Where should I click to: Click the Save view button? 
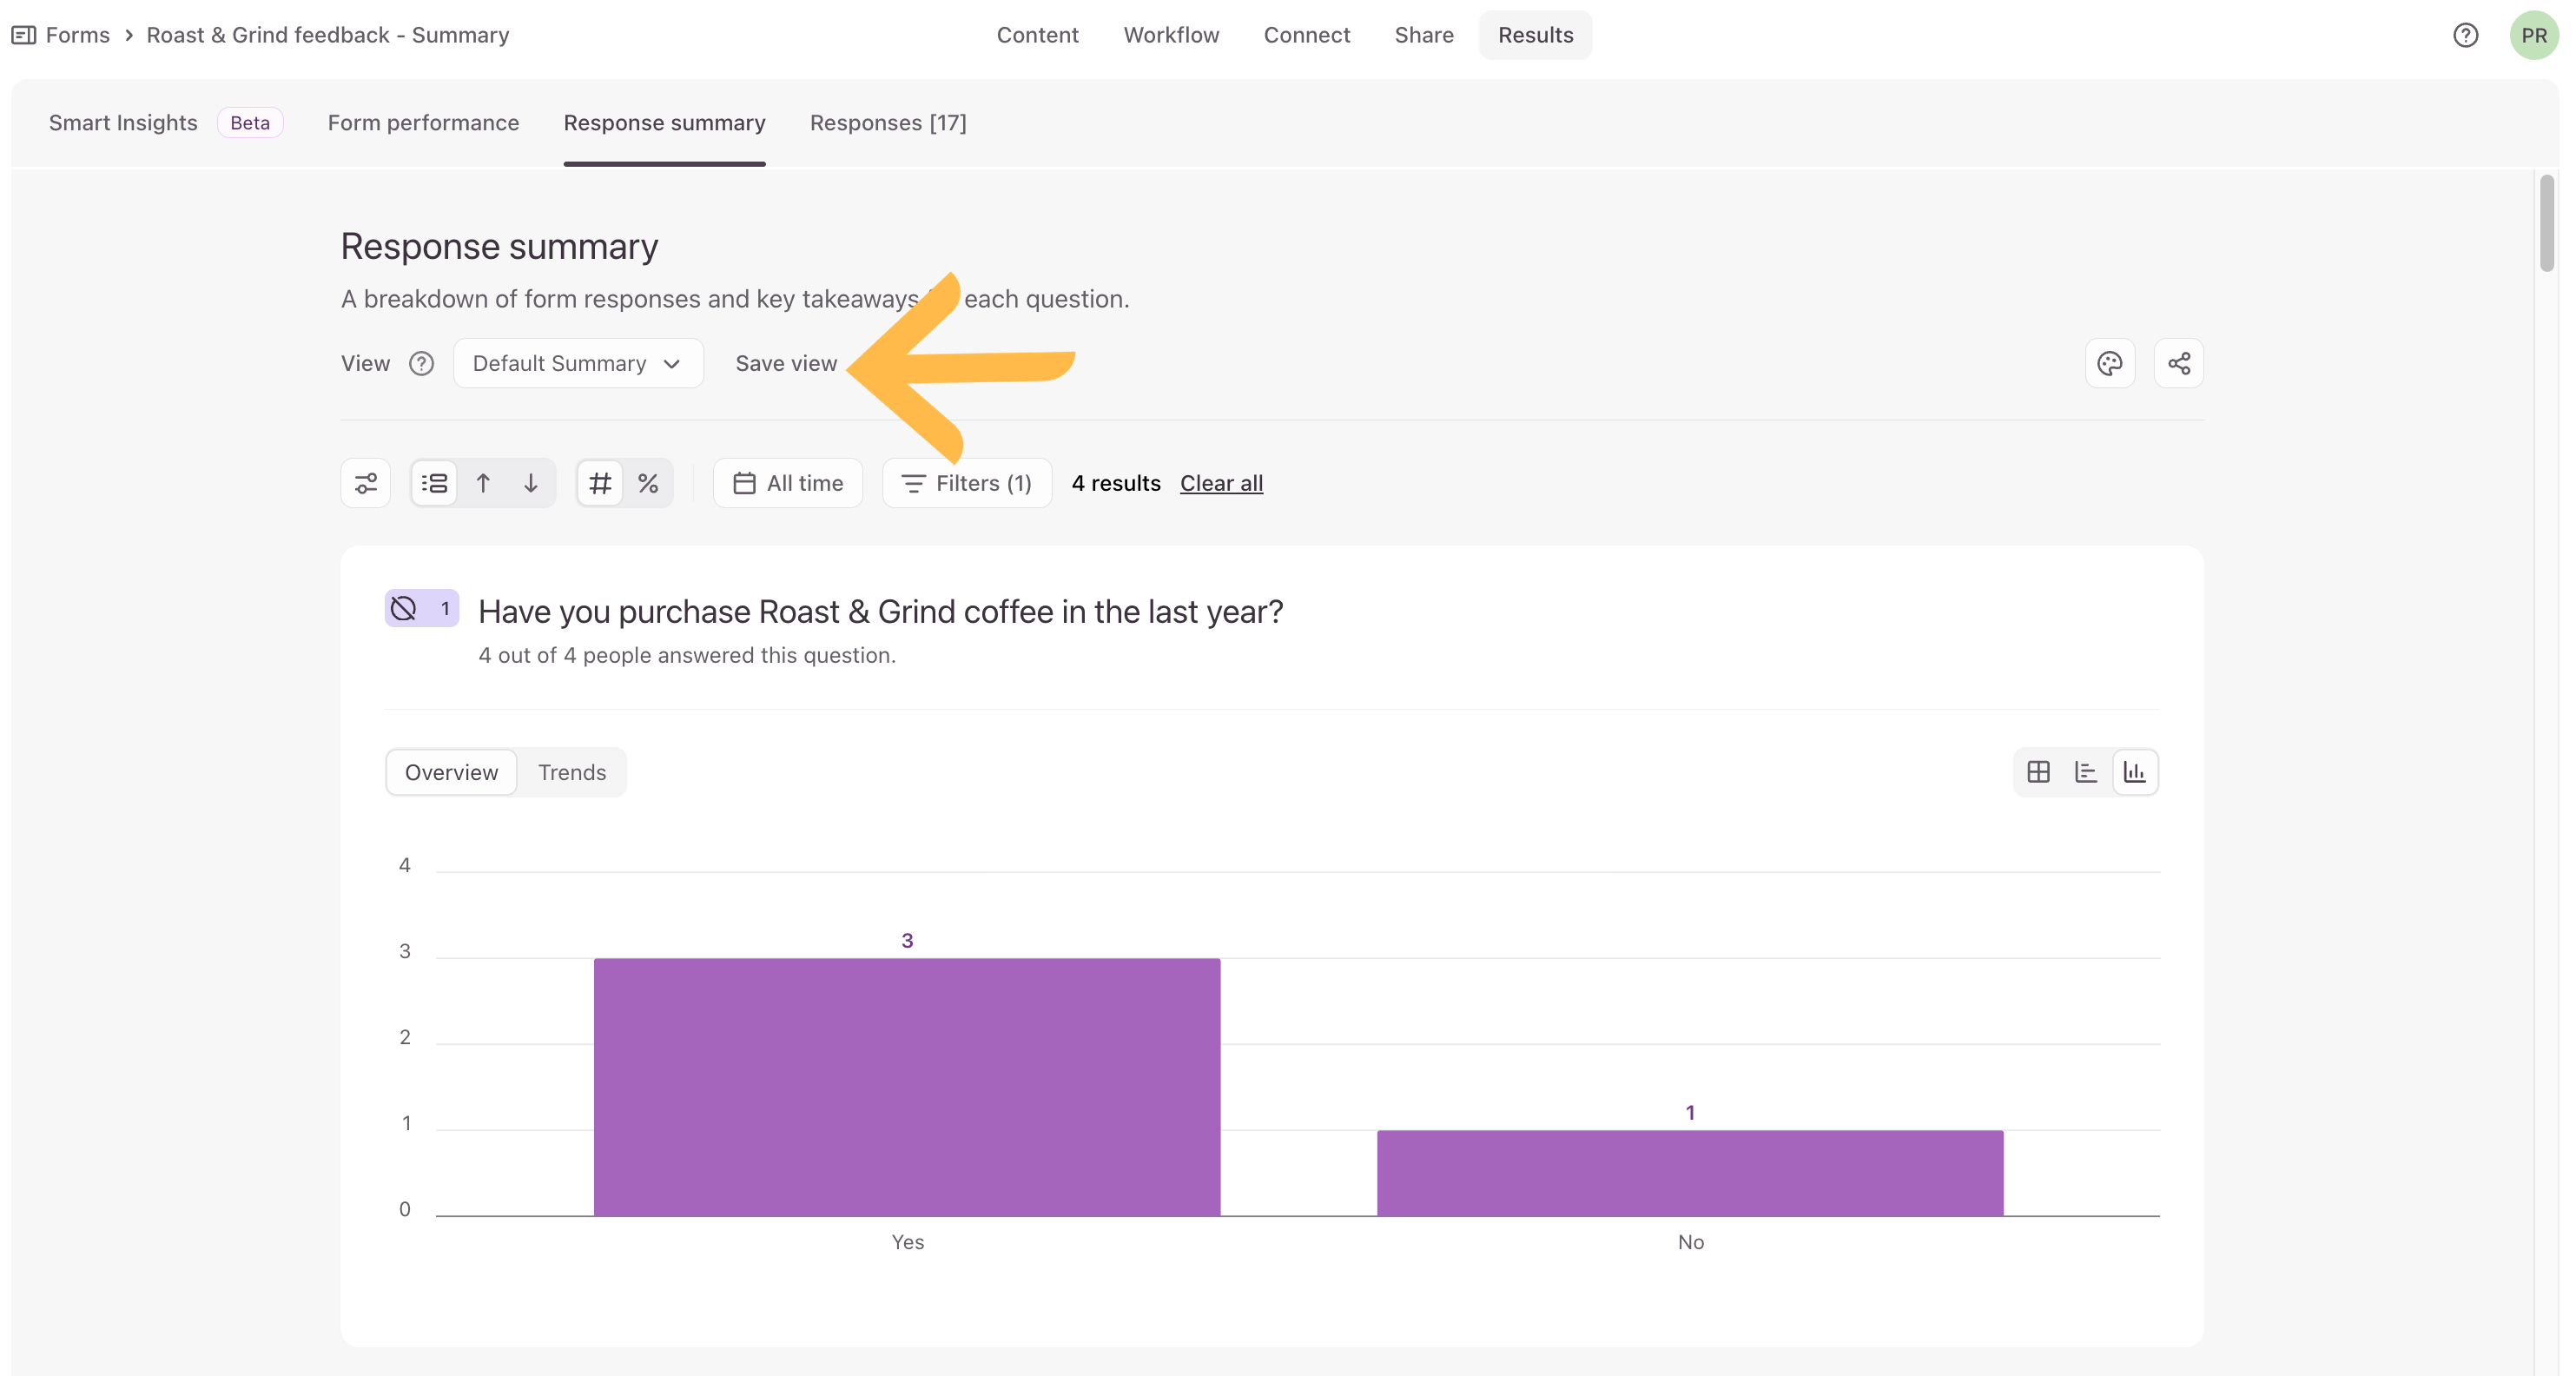pos(786,363)
